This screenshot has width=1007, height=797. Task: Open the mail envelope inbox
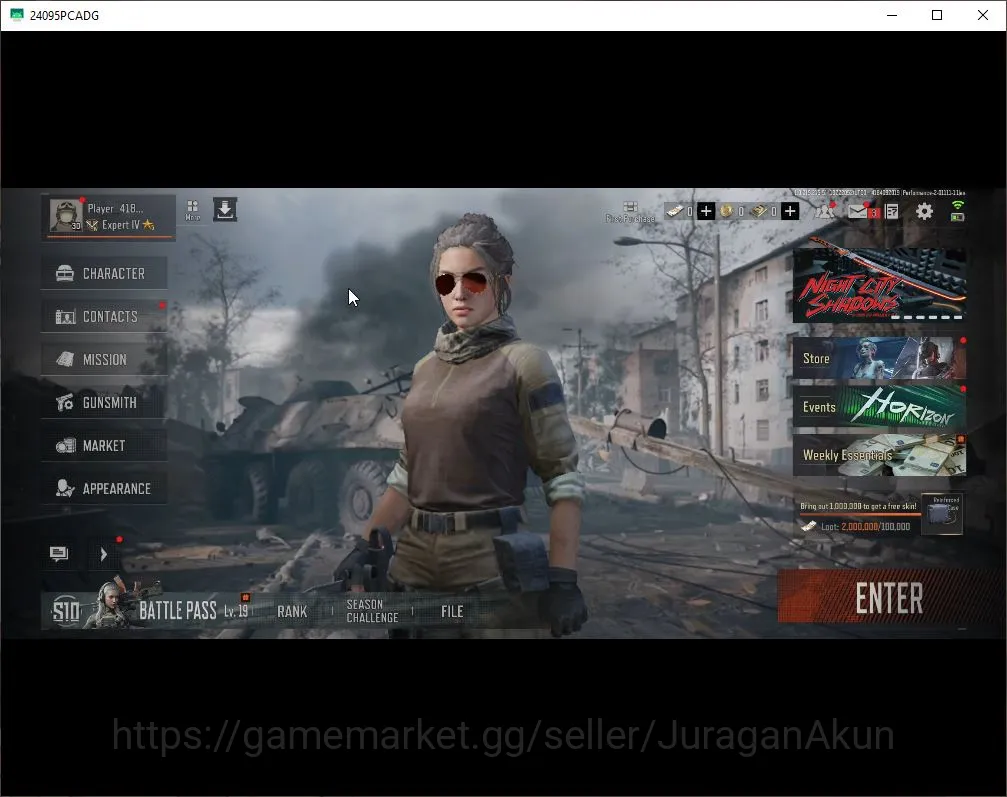coord(858,211)
